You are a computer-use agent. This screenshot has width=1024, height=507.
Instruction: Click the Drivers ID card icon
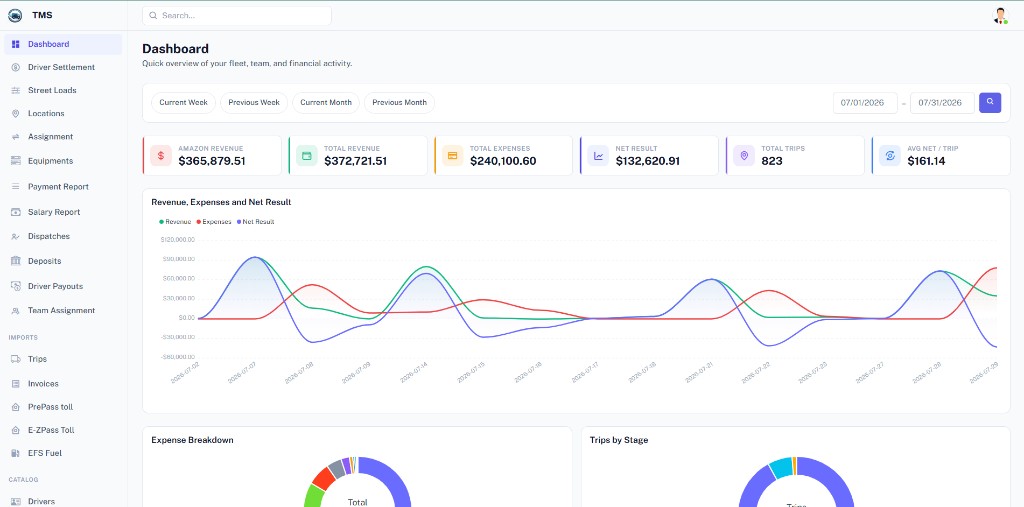click(x=16, y=501)
